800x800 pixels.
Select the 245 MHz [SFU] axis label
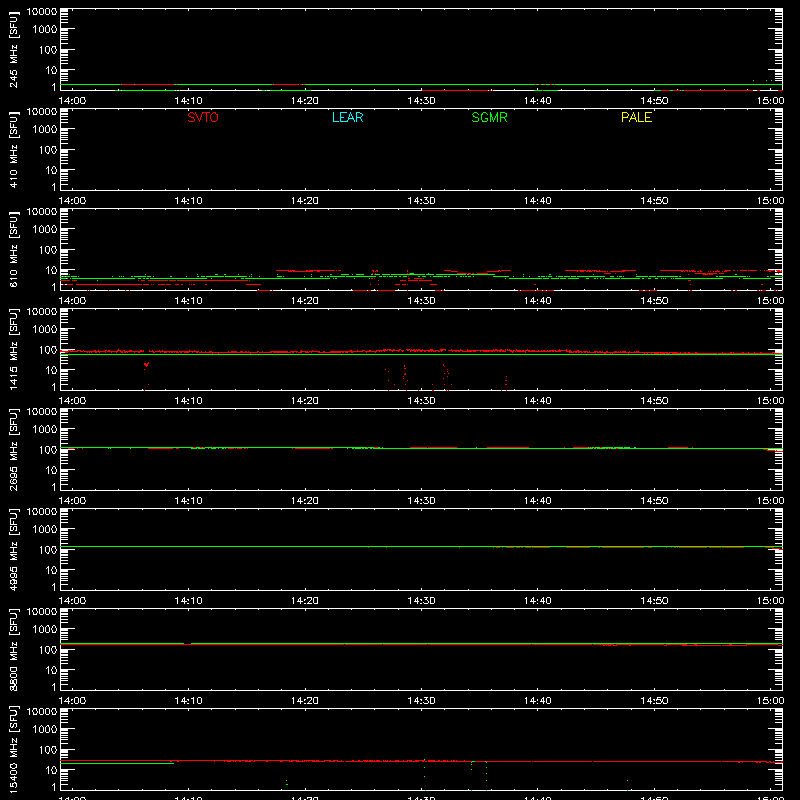(13, 49)
